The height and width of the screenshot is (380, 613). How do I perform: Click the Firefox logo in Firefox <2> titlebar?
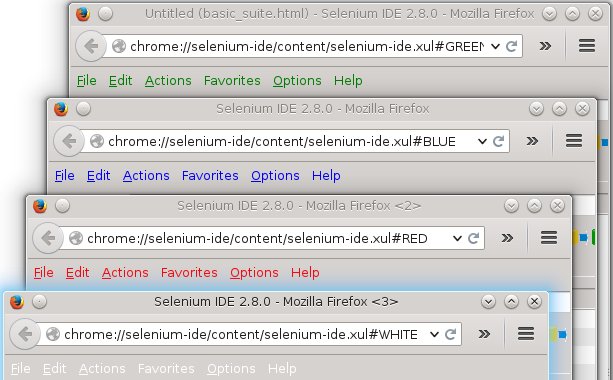(39, 206)
